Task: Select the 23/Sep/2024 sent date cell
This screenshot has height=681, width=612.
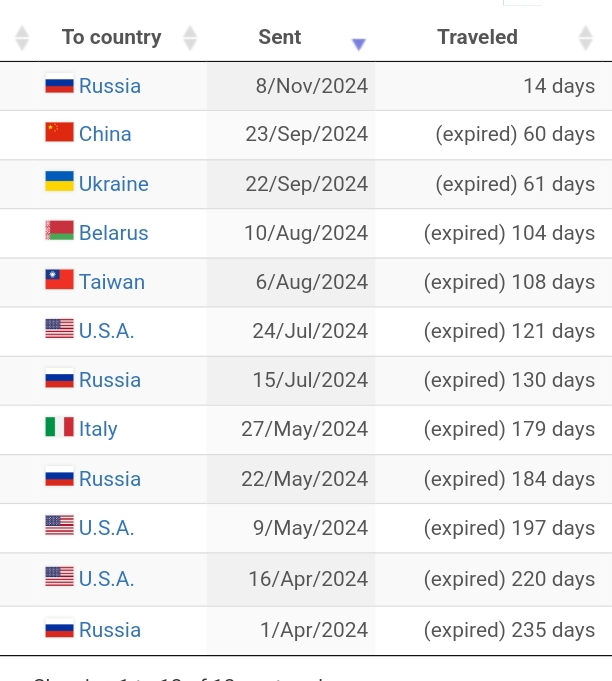Action: pos(291,135)
